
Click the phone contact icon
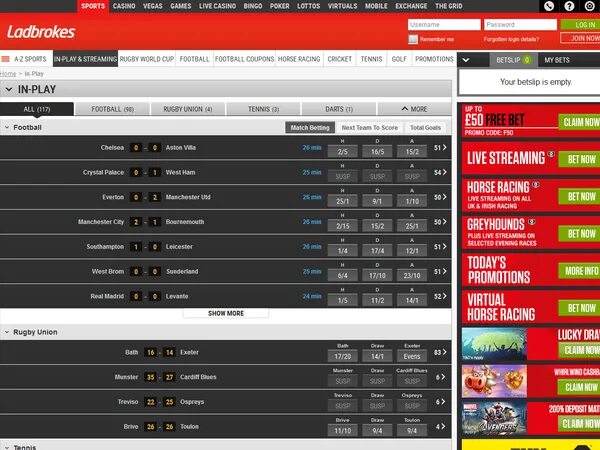click(x=549, y=6)
